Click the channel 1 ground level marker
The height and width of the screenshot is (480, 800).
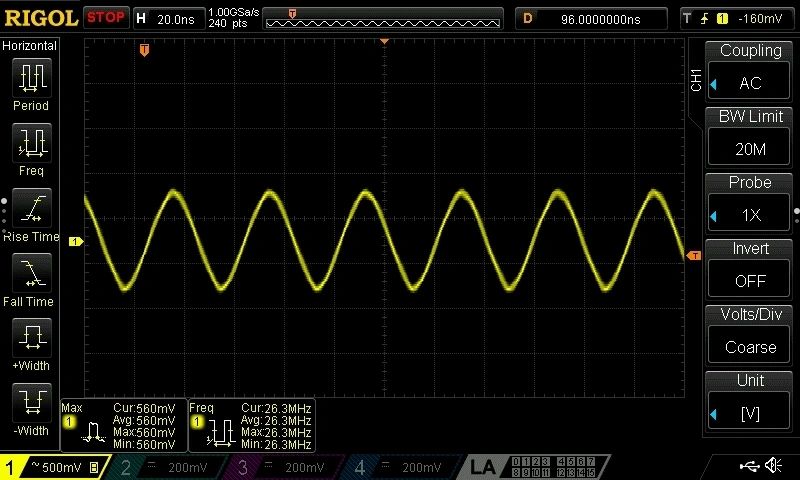click(x=76, y=241)
